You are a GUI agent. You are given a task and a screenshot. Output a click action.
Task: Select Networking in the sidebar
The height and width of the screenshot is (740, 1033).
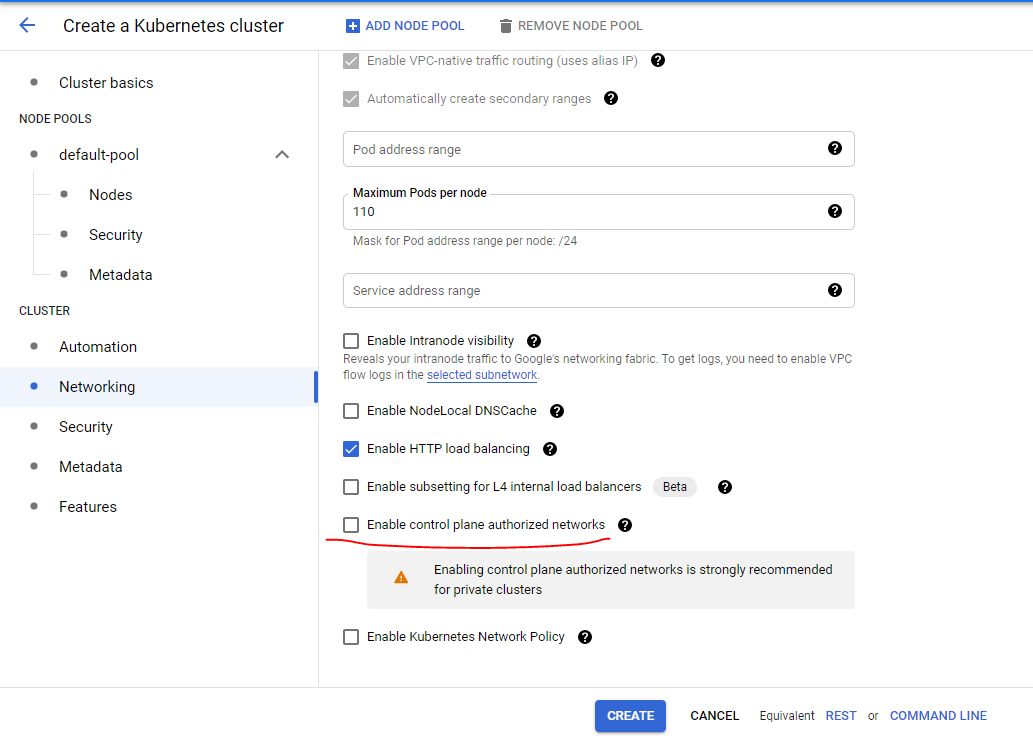(158, 387)
